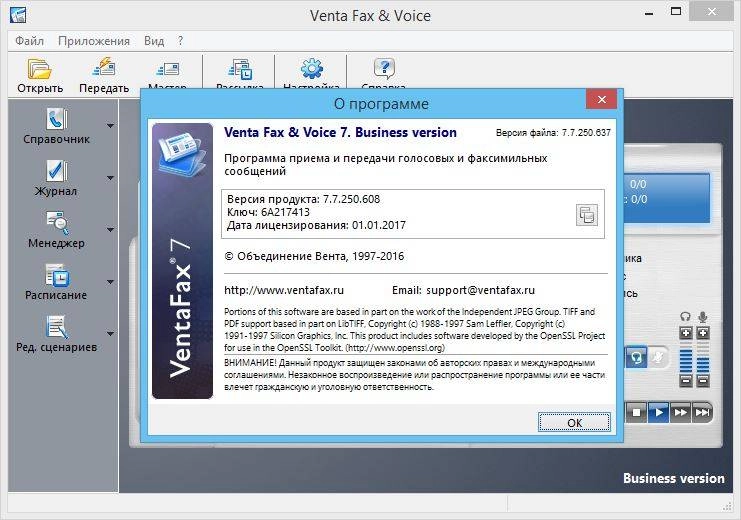Screen dimensions: 741x520
Task: Click the Stop playback button
Action: (636, 413)
